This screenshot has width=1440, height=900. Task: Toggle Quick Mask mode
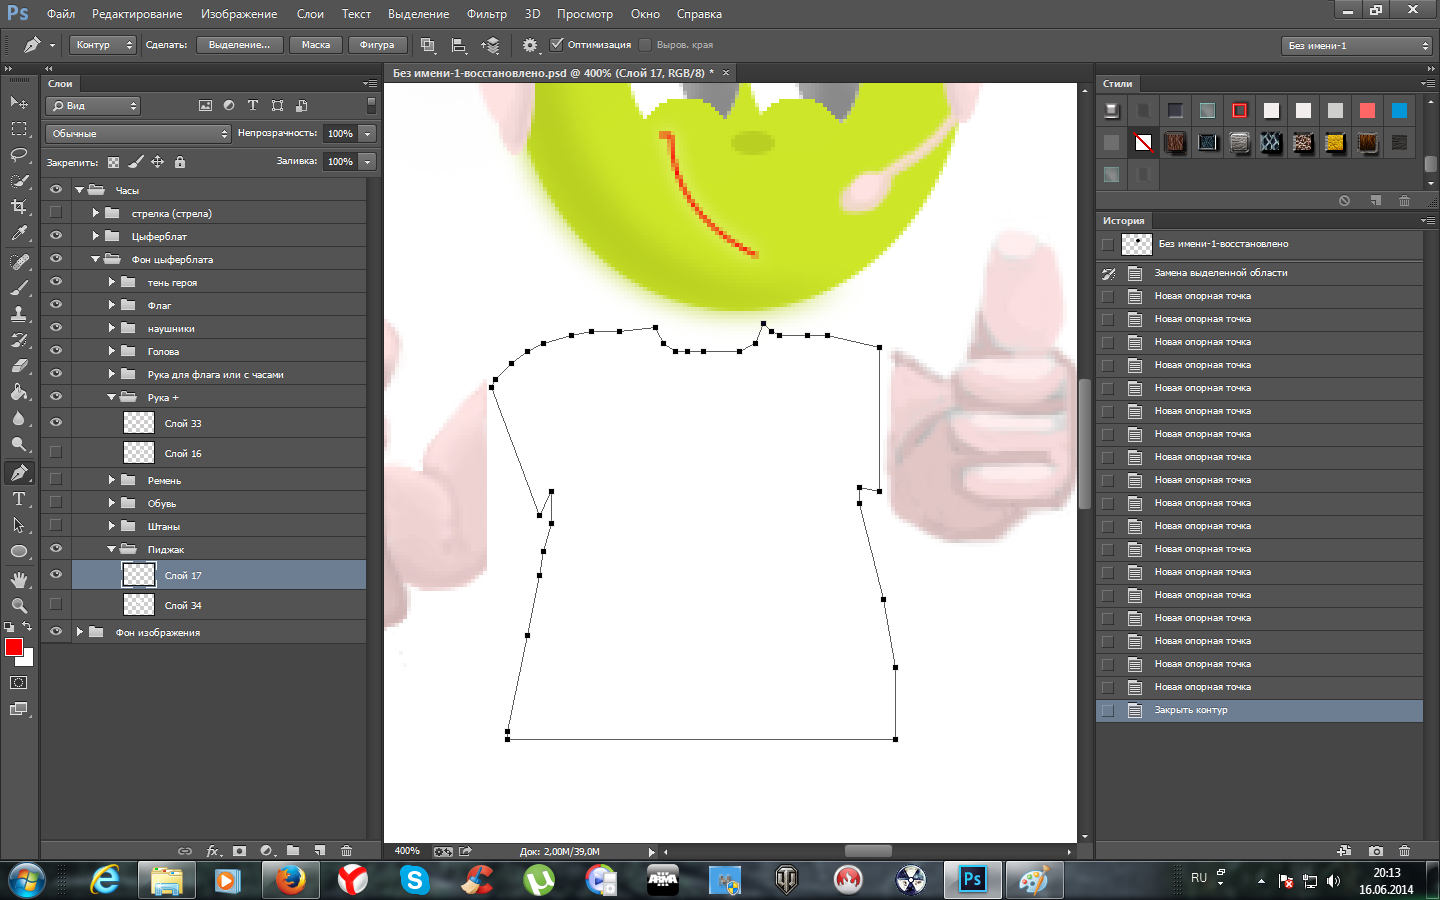19,683
